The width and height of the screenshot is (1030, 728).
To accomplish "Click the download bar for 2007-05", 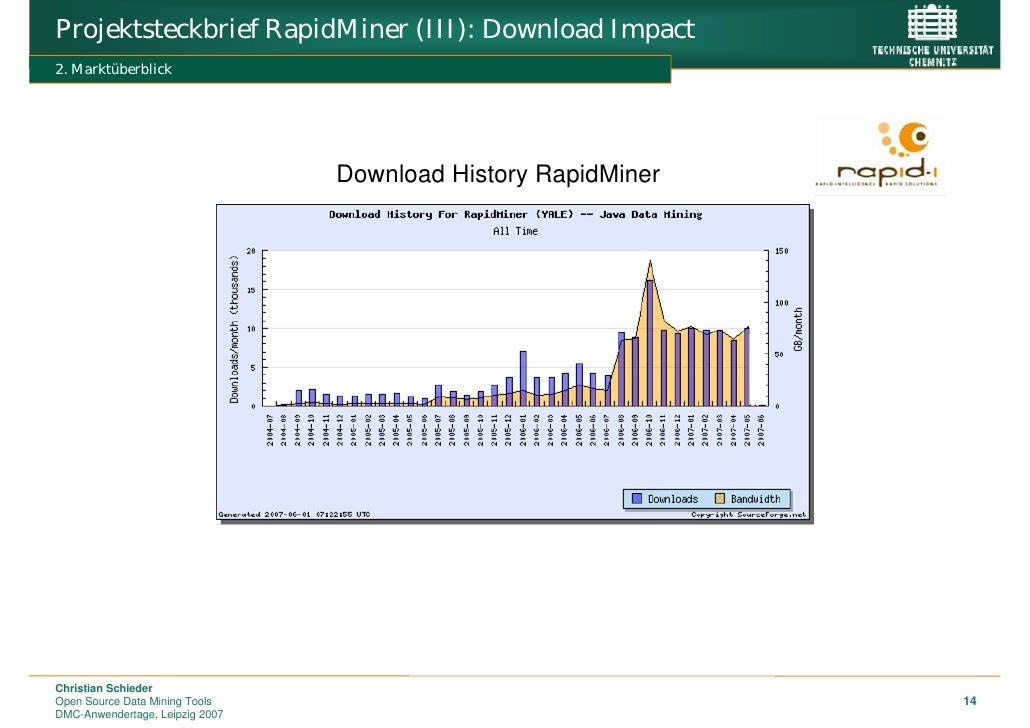I will click(747, 367).
